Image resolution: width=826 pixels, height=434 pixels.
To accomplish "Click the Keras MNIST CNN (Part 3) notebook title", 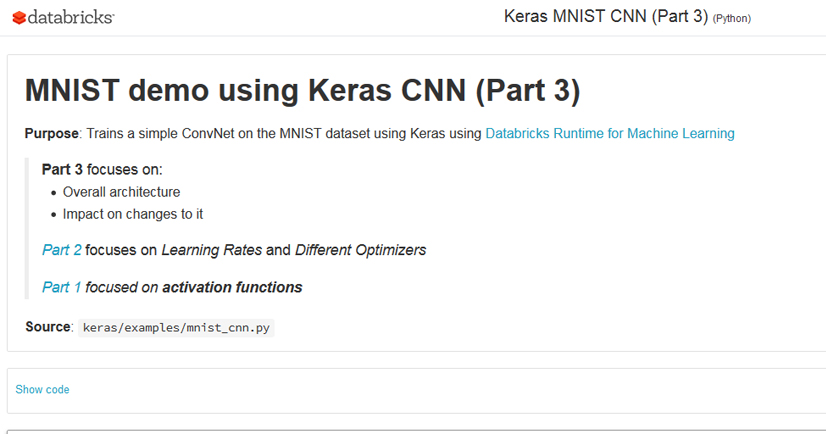I will click(x=606, y=17).
